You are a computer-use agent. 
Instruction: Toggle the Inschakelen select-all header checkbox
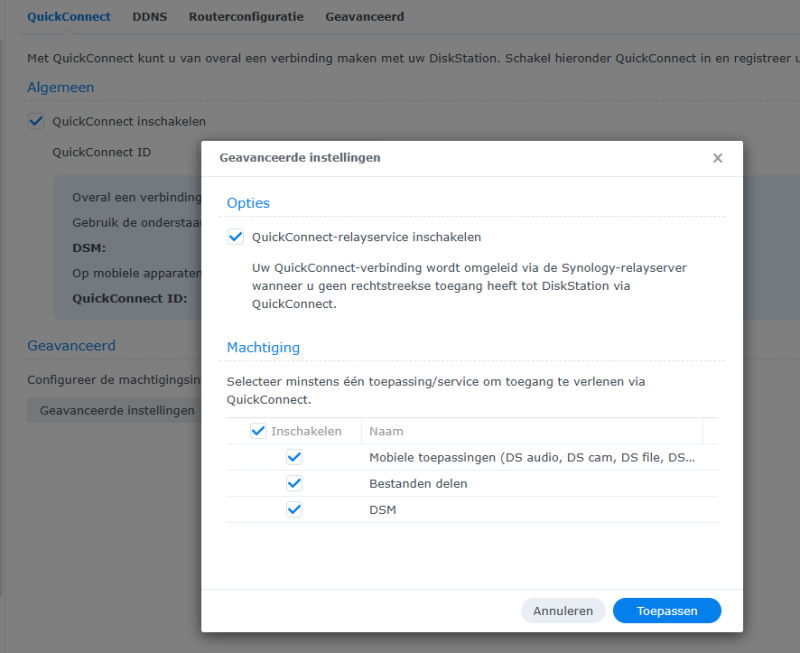click(258, 431)
